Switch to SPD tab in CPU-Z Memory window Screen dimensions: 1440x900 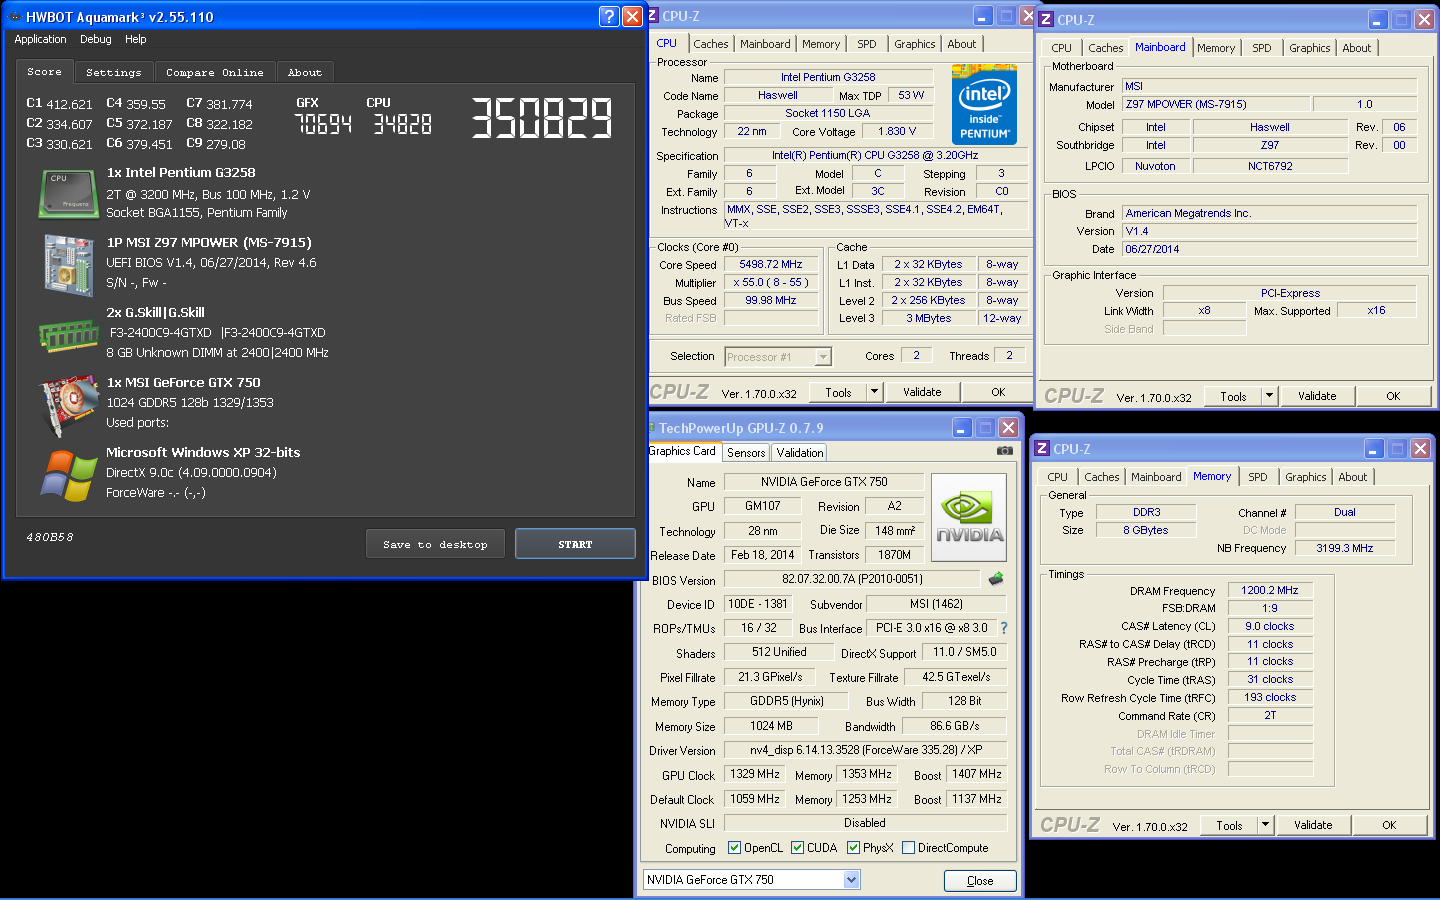point(1258,478)
